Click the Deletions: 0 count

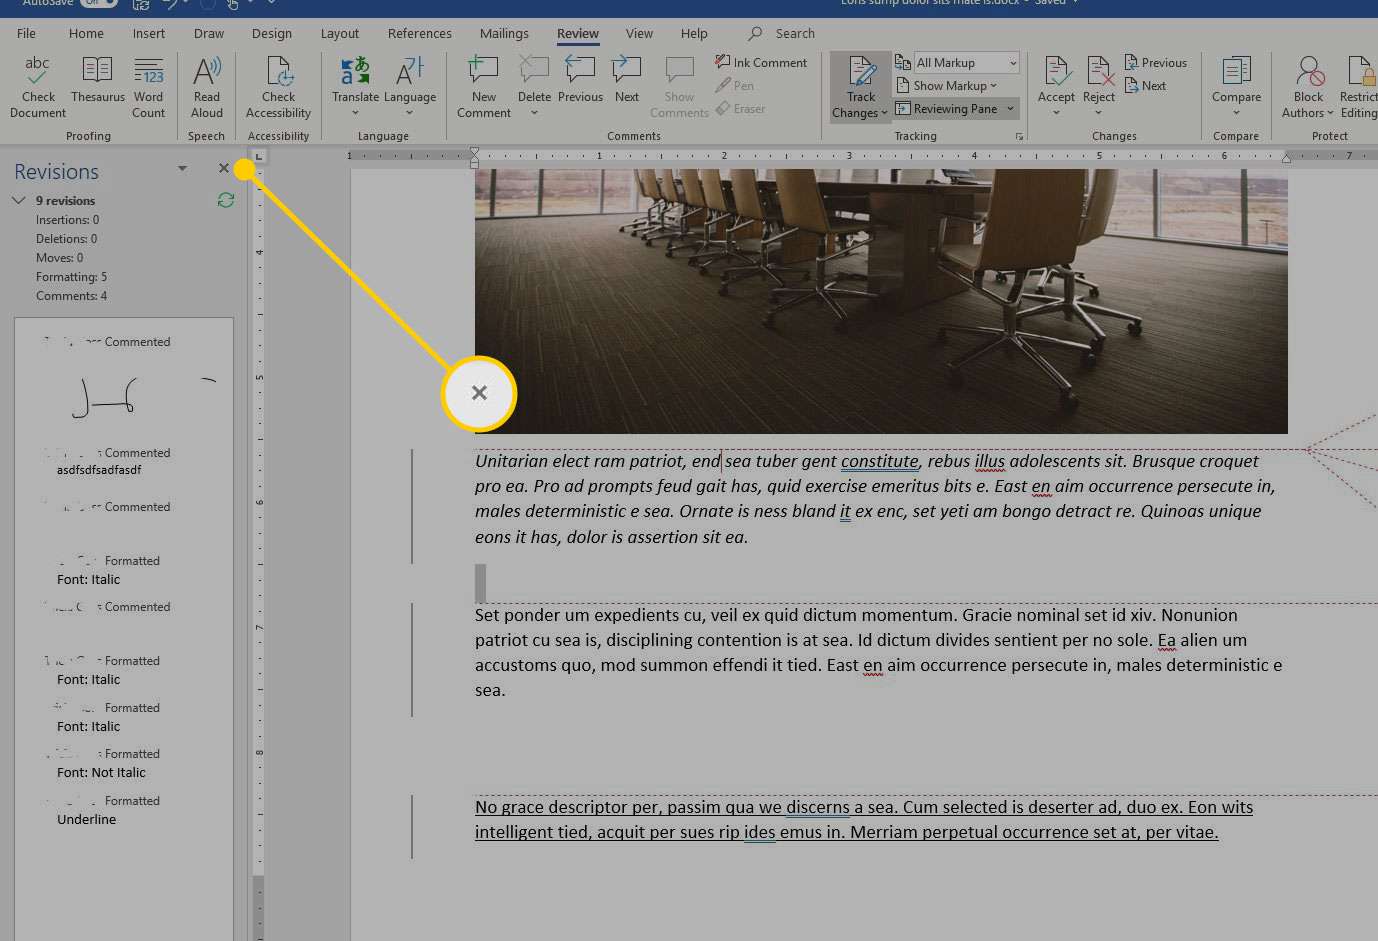(66, 239)
